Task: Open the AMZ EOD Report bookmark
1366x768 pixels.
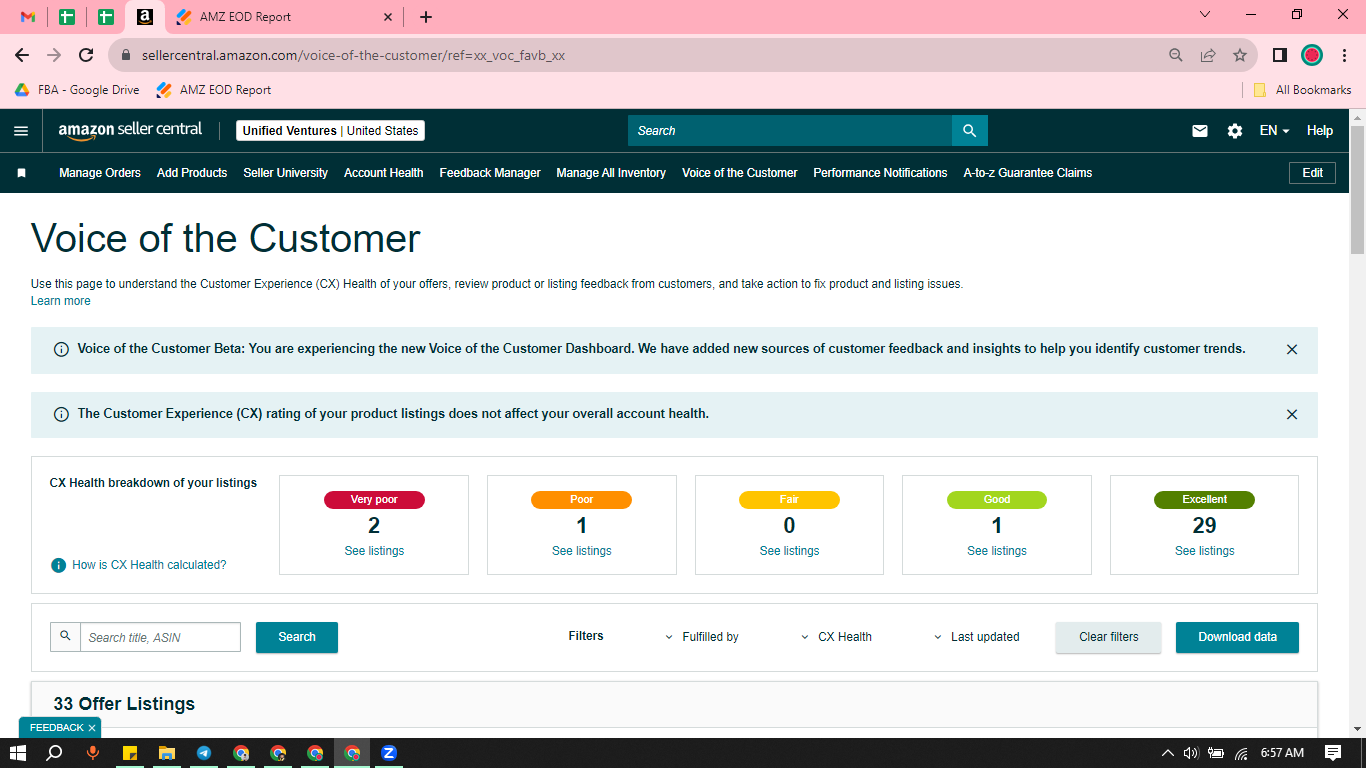Action: pos(214,90)
